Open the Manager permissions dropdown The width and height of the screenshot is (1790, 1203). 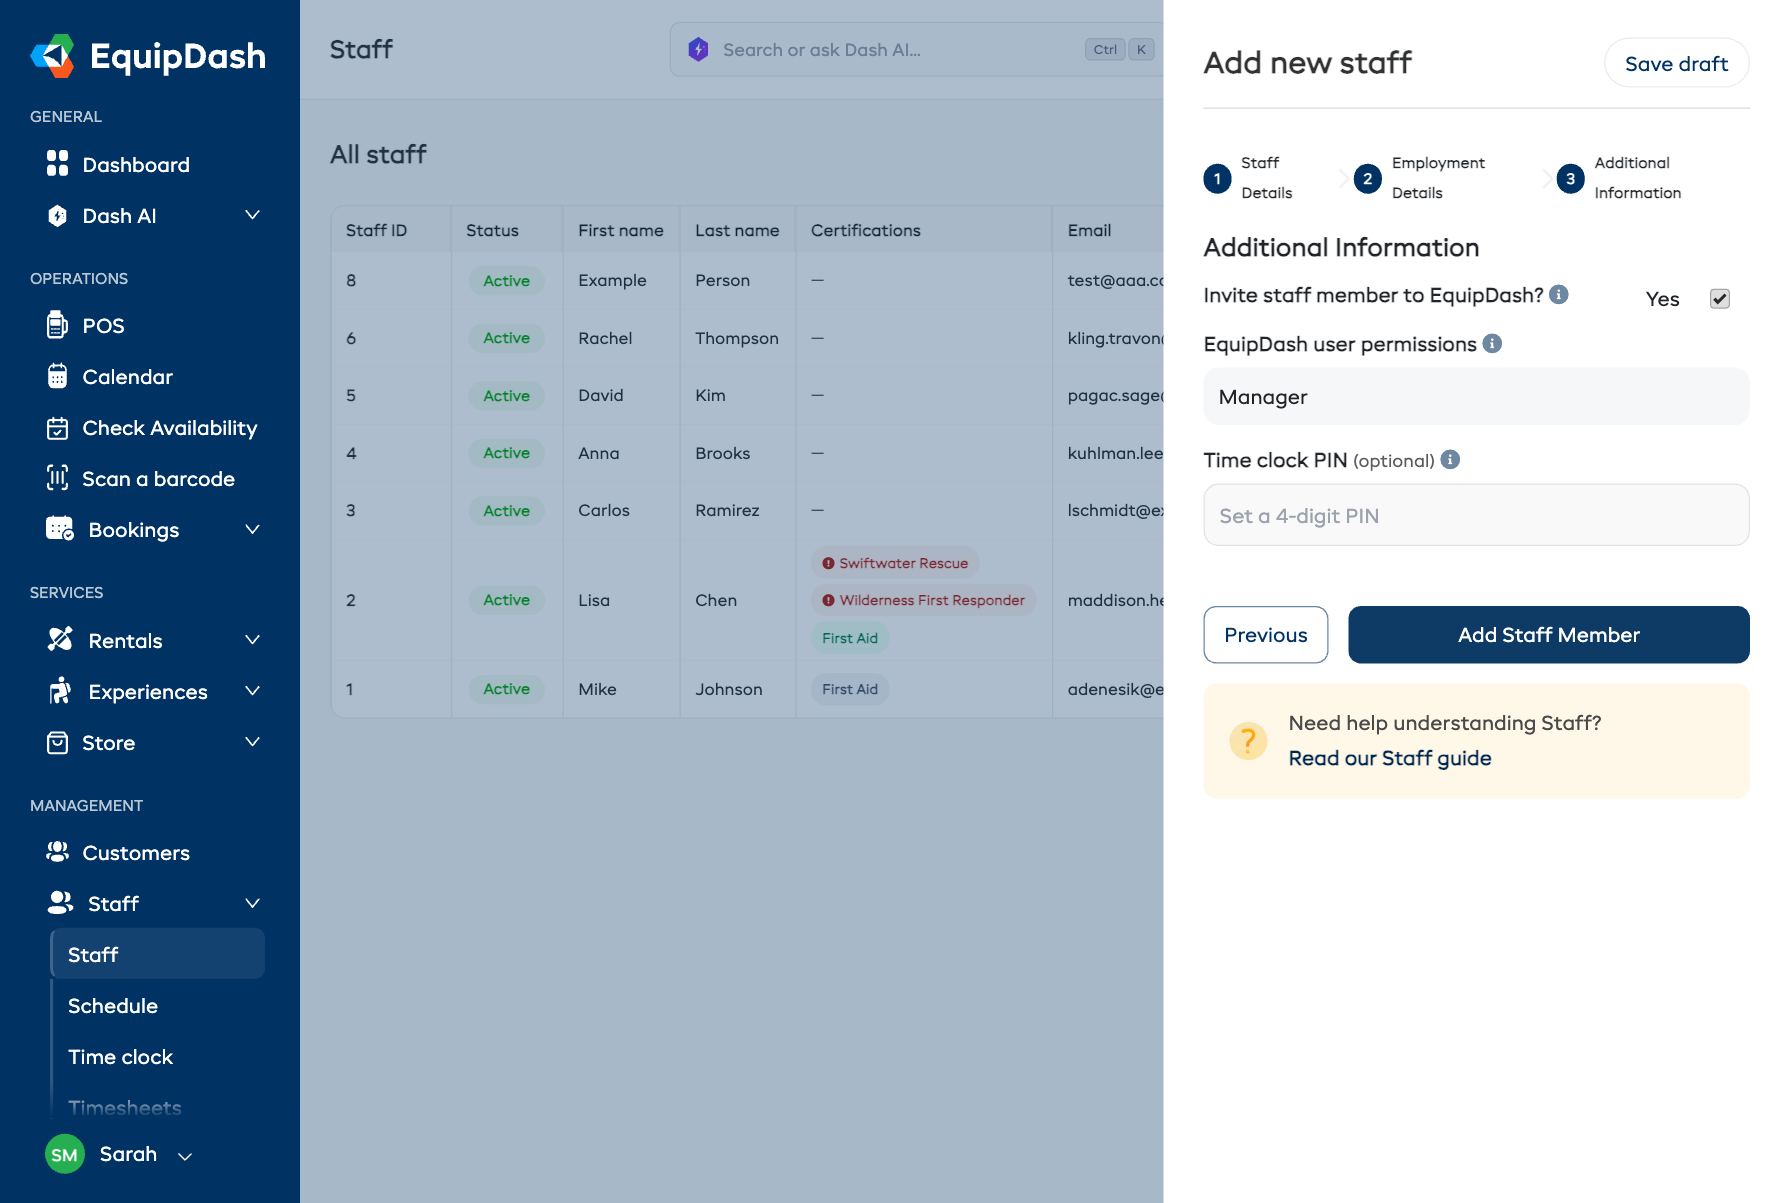coord(1476,396)
